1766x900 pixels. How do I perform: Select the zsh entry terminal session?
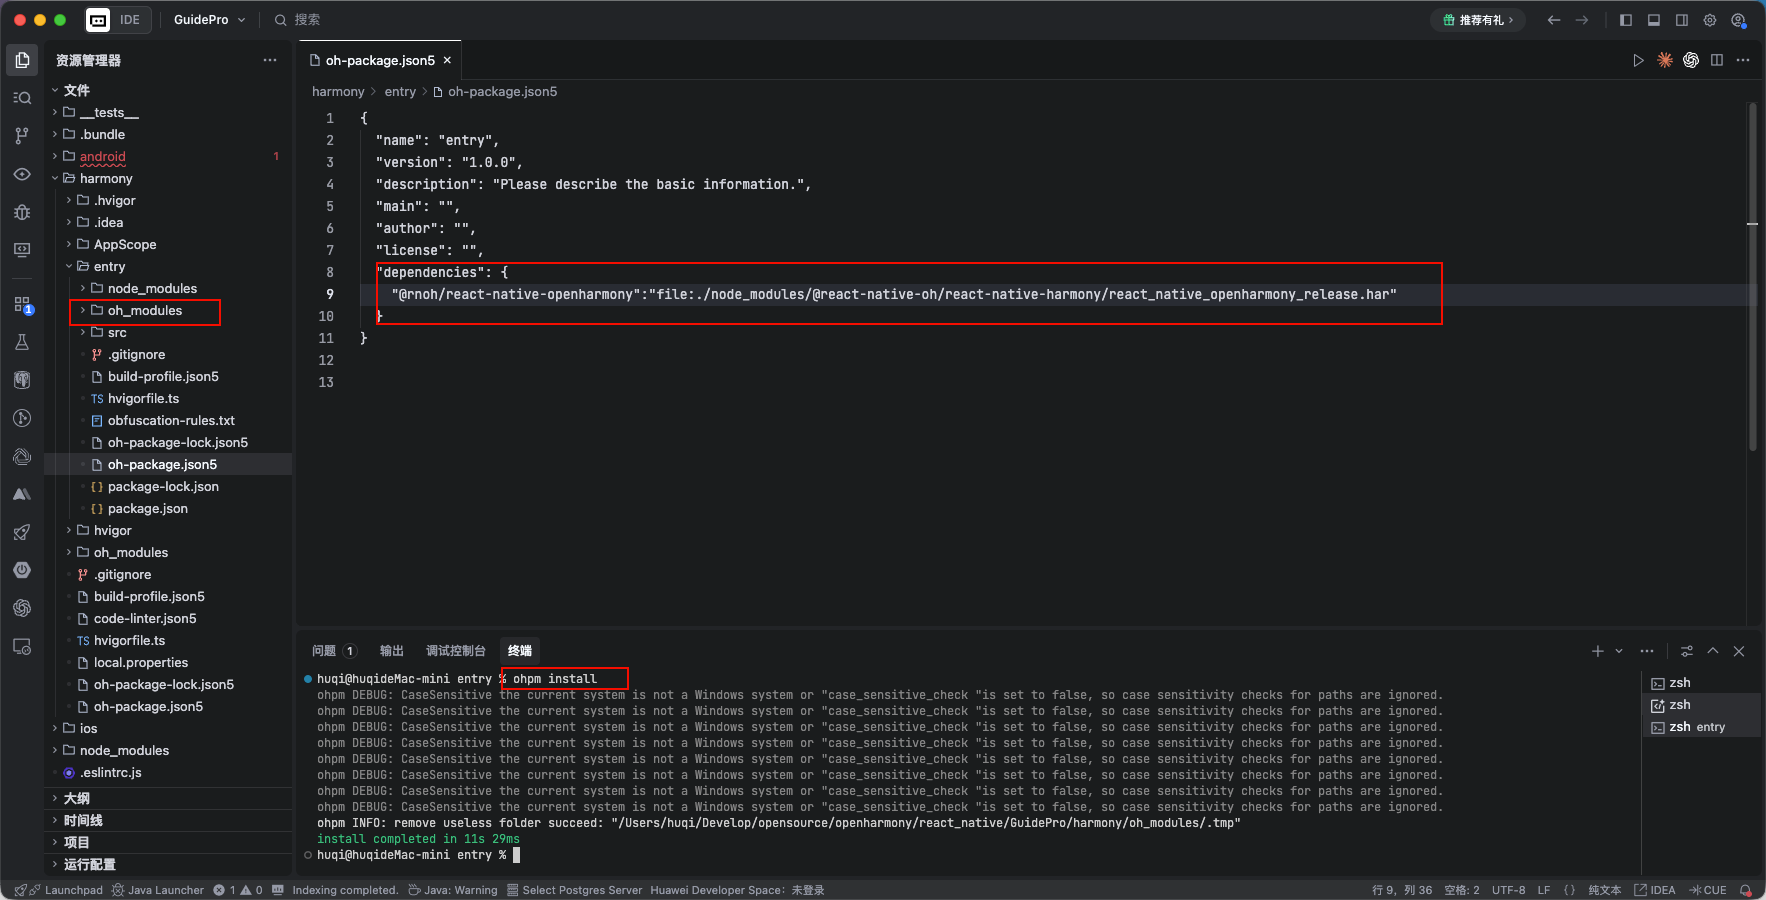(1700, 727)
